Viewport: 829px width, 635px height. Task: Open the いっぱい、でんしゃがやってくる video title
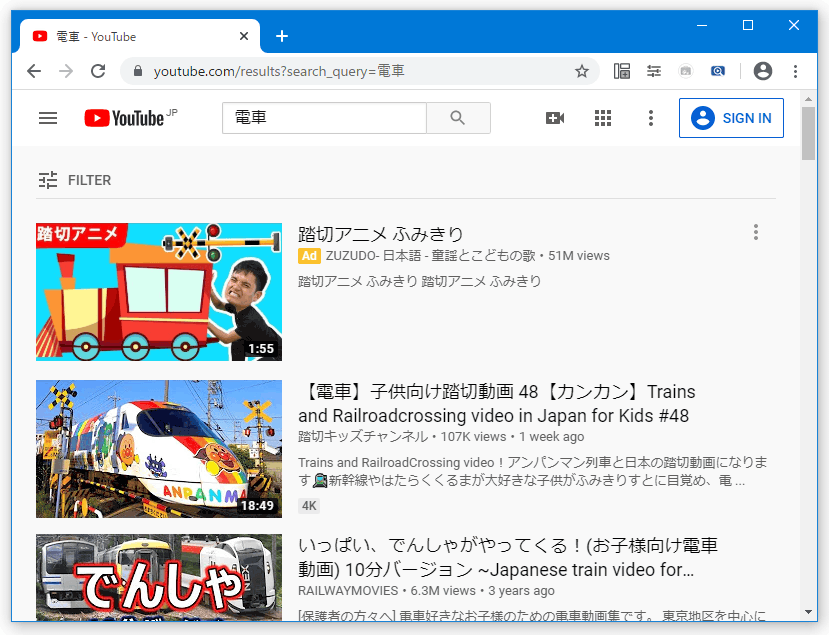tap(508, 557)
